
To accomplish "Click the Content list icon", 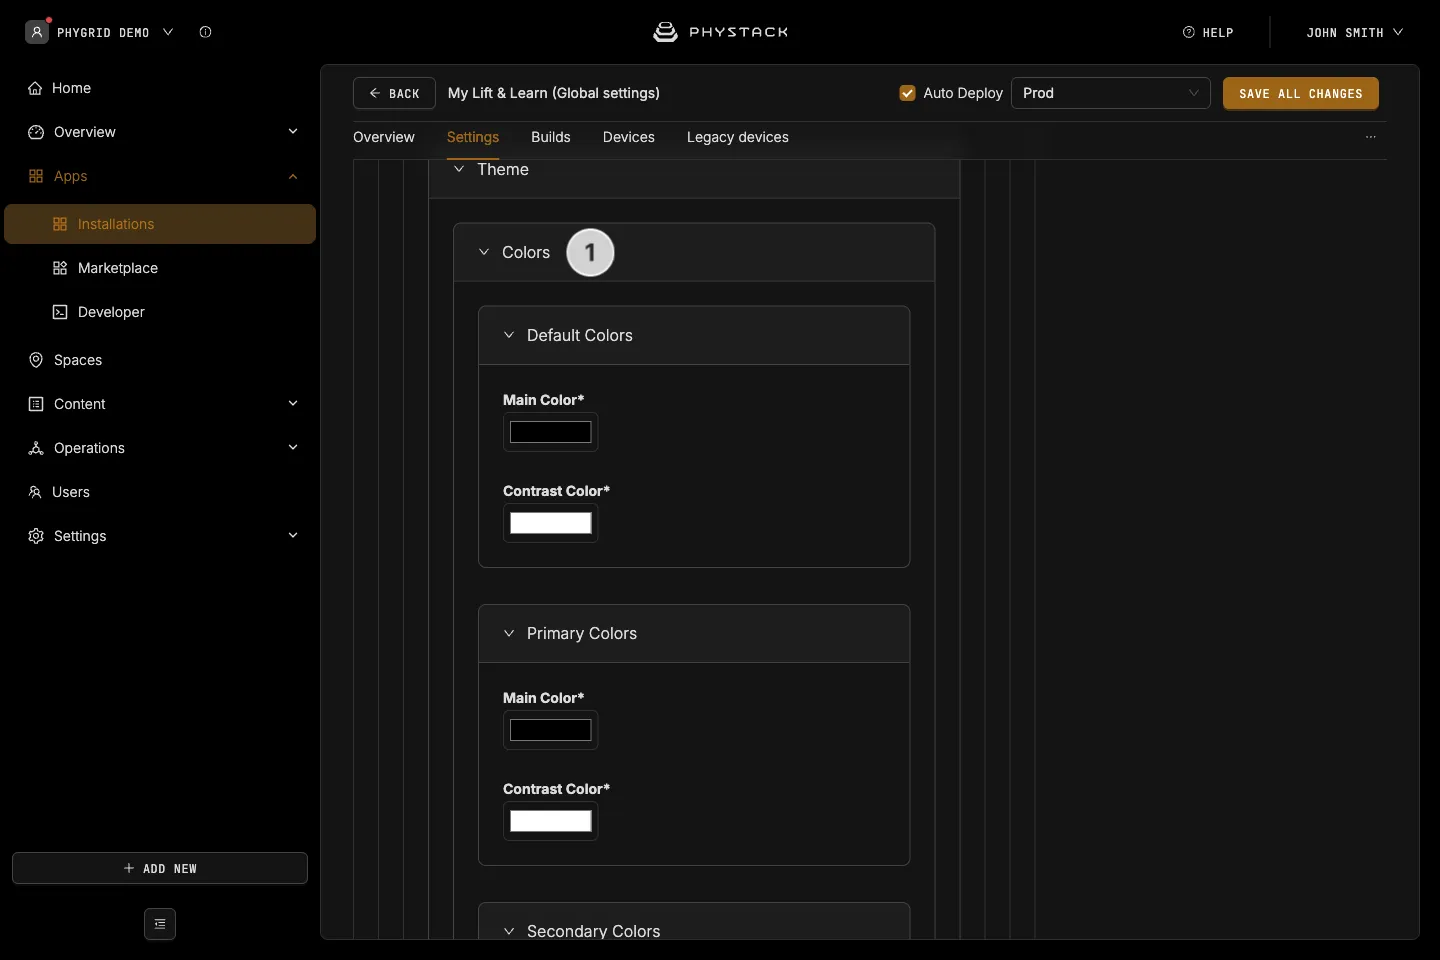I will pyautogui.click(x=36, y=404).
